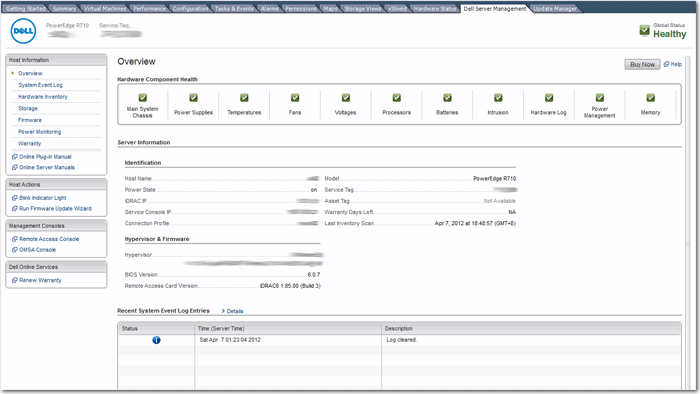Select the Processors health icon
This screenshot has height=394, width=700.
396,98
